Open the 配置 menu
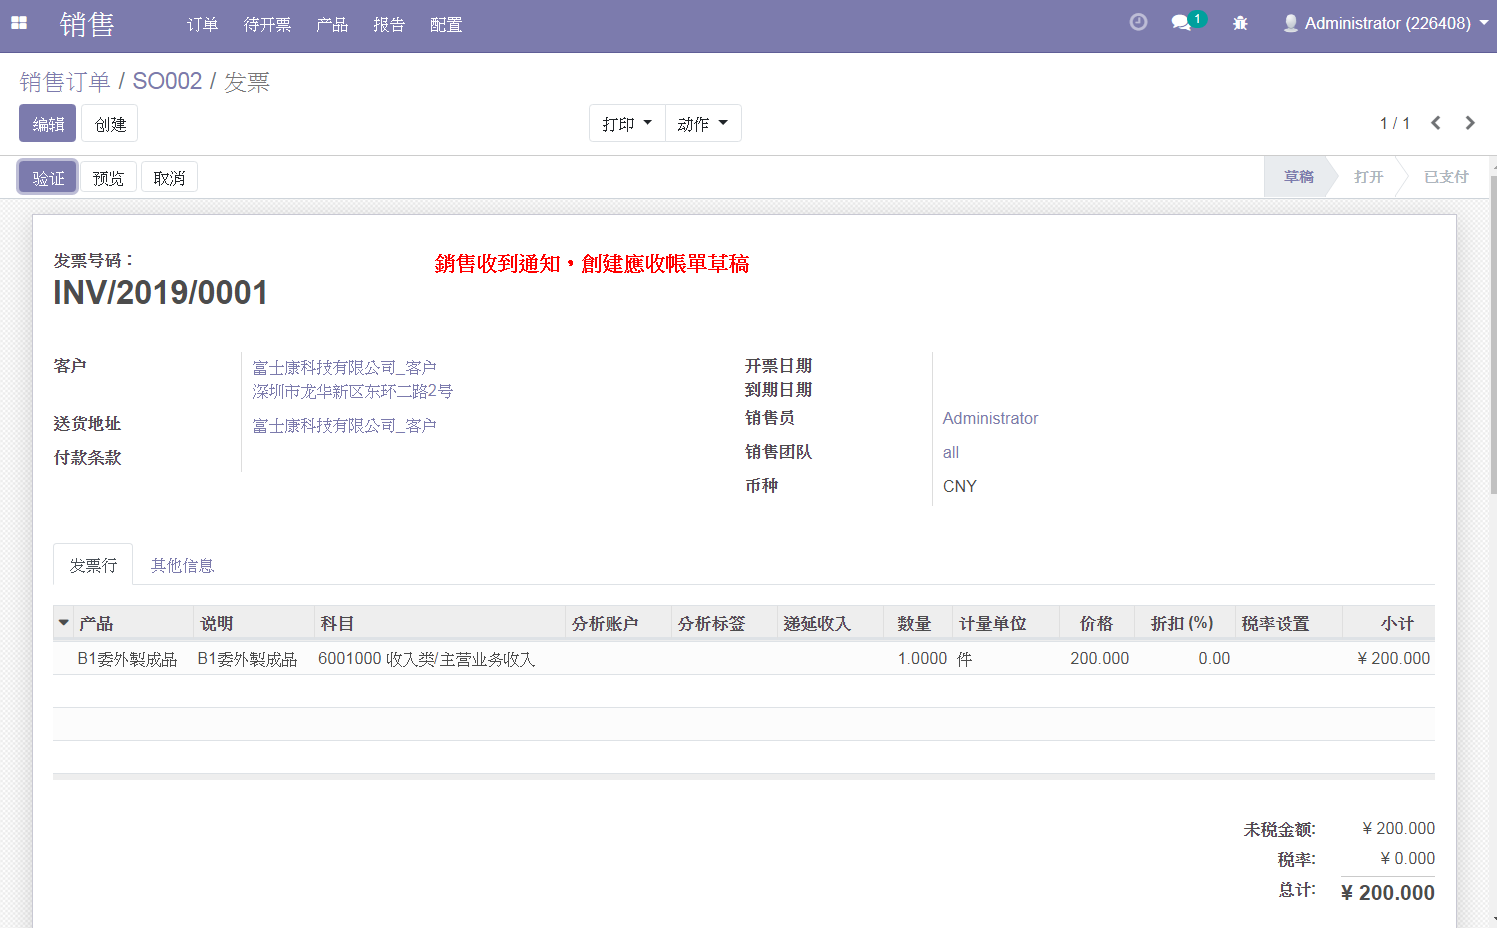This screenshot has width=1497, height=928. point(446,25)
